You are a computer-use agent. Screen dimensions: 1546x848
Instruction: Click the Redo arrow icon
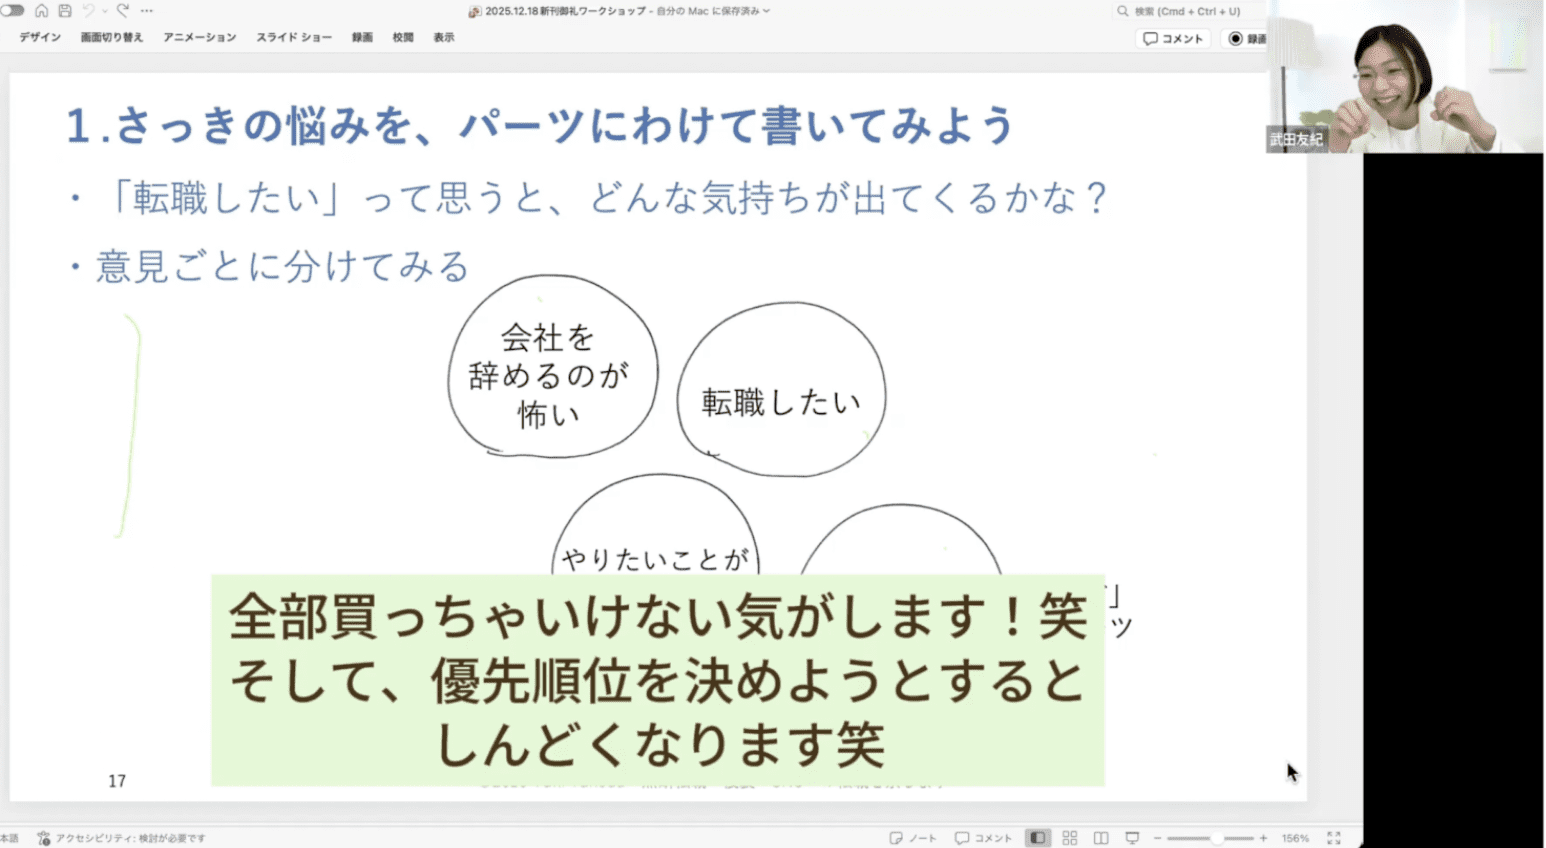point(123,11)
